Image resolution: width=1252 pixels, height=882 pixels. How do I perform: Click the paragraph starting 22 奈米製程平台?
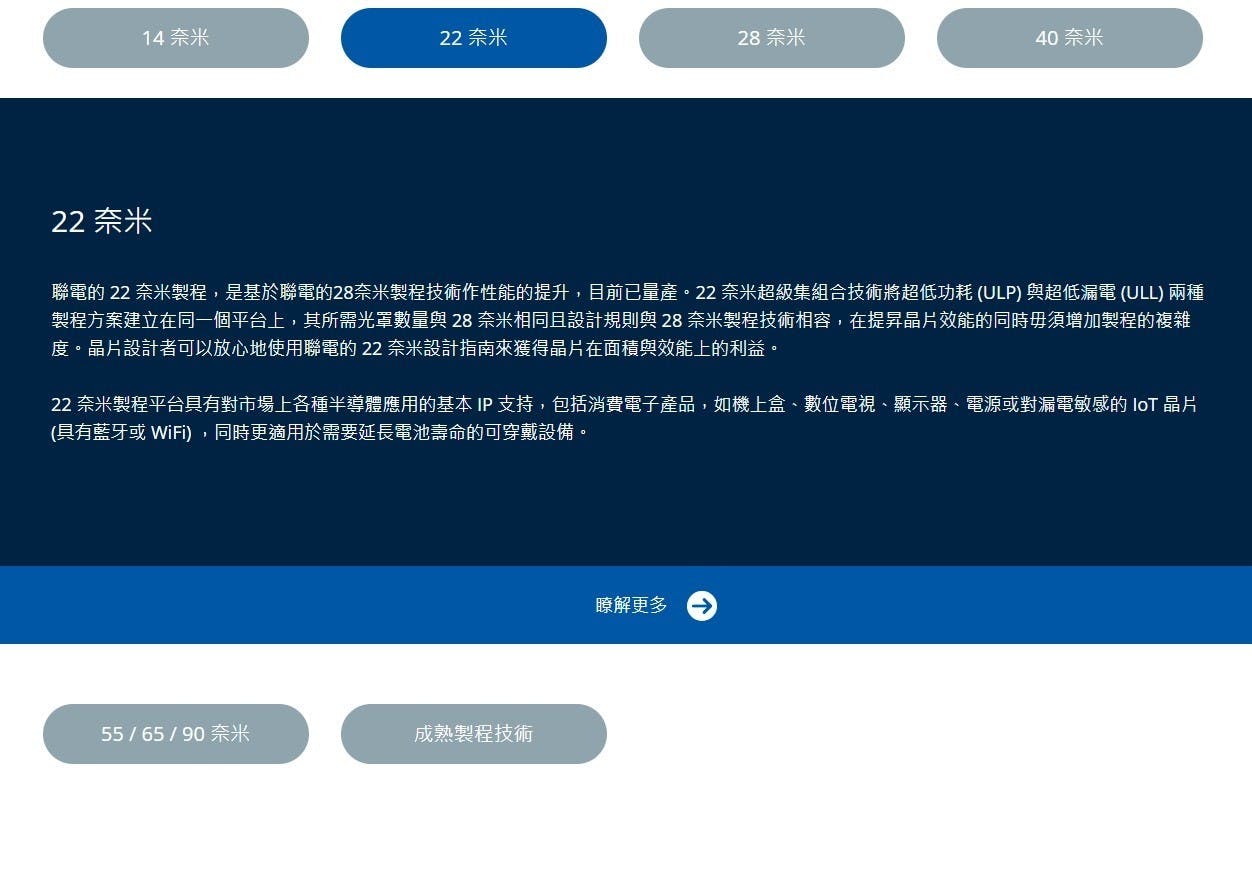[x=624, y=418]
